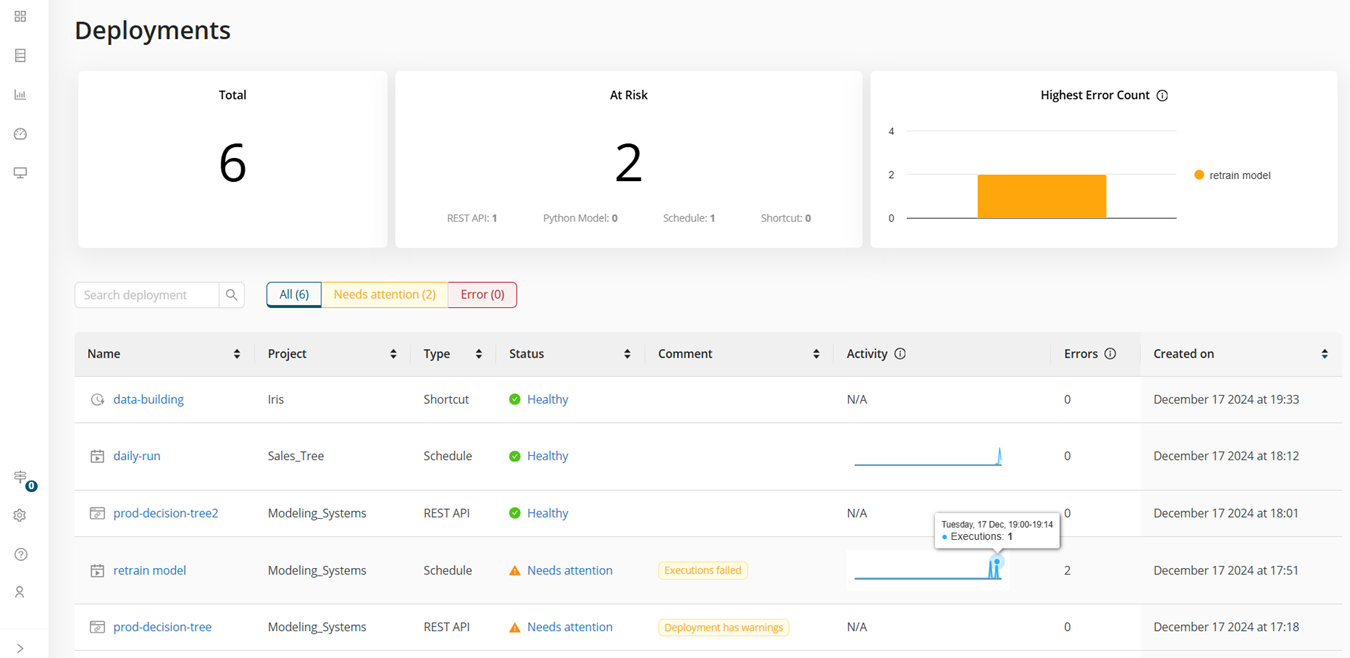Click the Python Model: 0 count label
The image size is (1350, 658).
coord(580,218)
